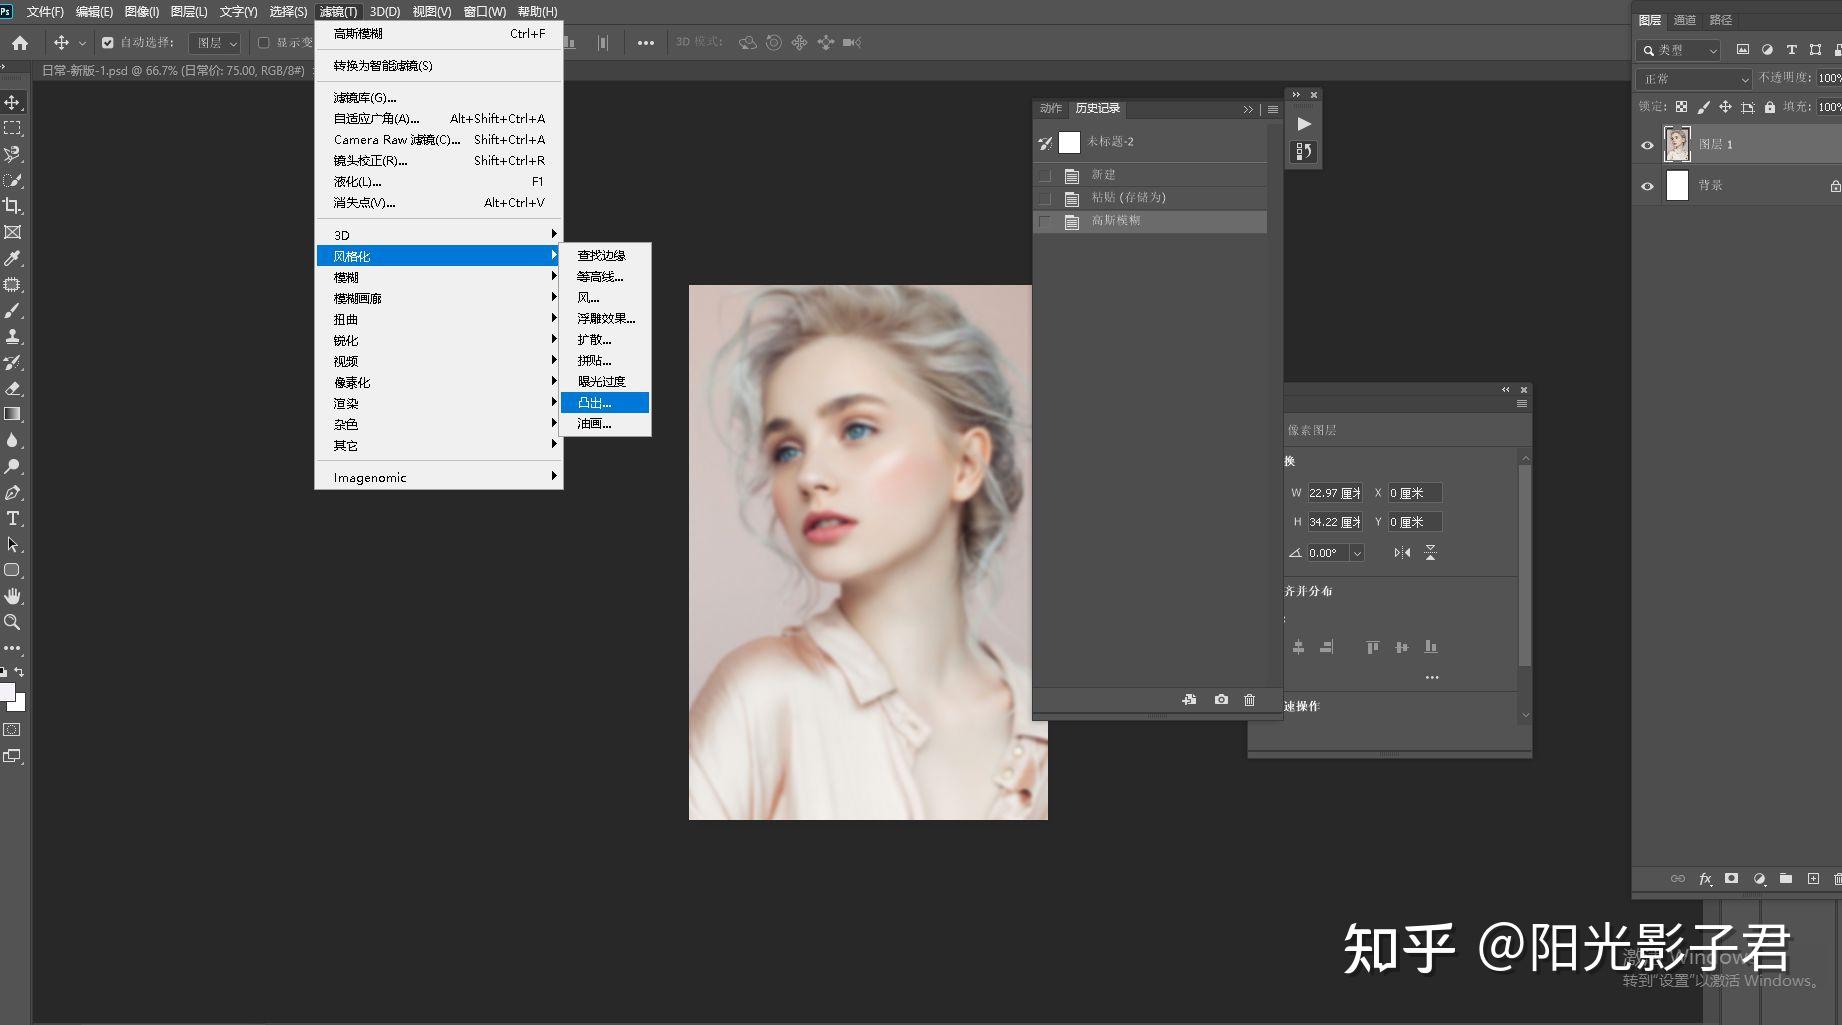Select the Frame tool

pyautogui.click(x=13, y=232)
